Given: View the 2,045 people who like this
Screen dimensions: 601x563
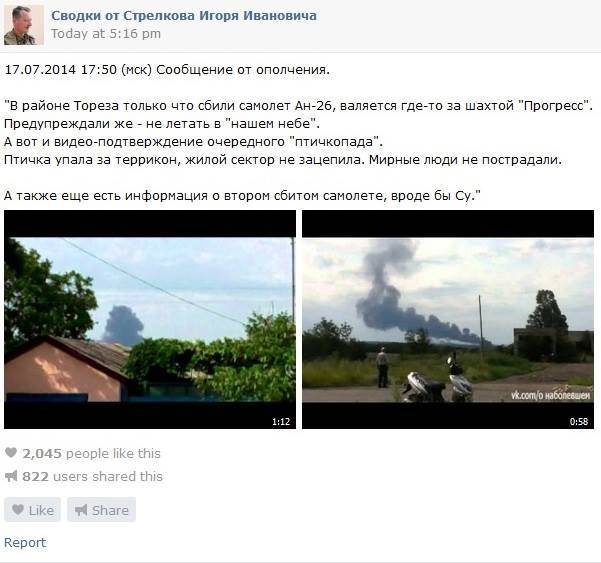Looking at the screenshot, I should [x=91, y=453].
